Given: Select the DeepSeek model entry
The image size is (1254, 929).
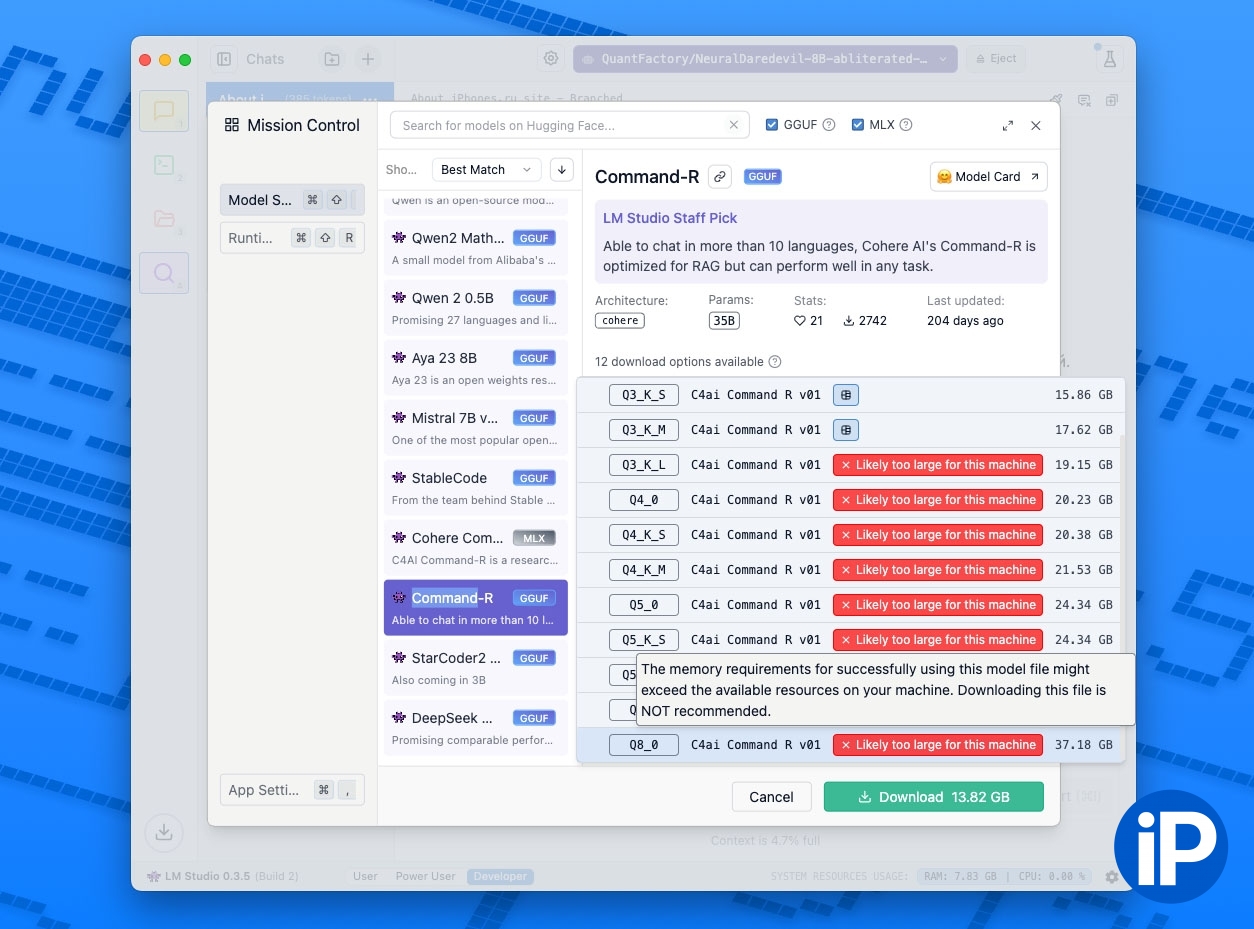Looking at the screenshot, I should click(476, 728).
